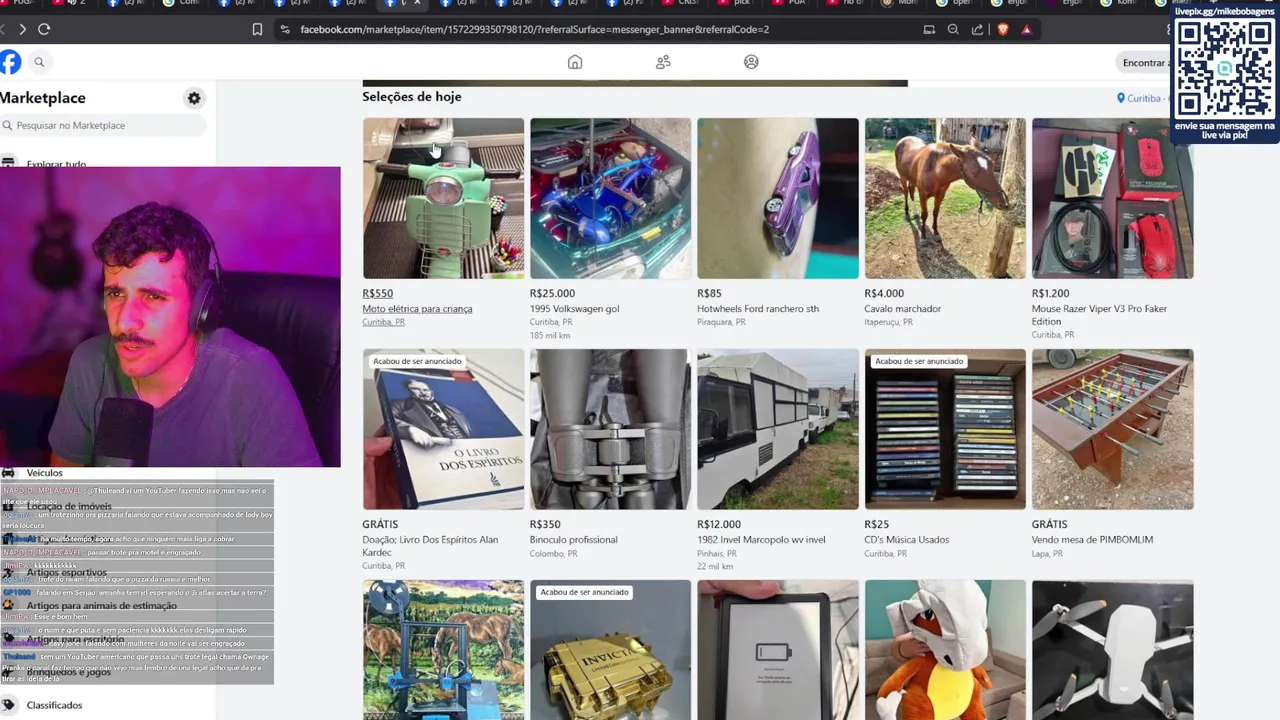
Task: Click the R$12.000 price text
Action: [719, 524]
